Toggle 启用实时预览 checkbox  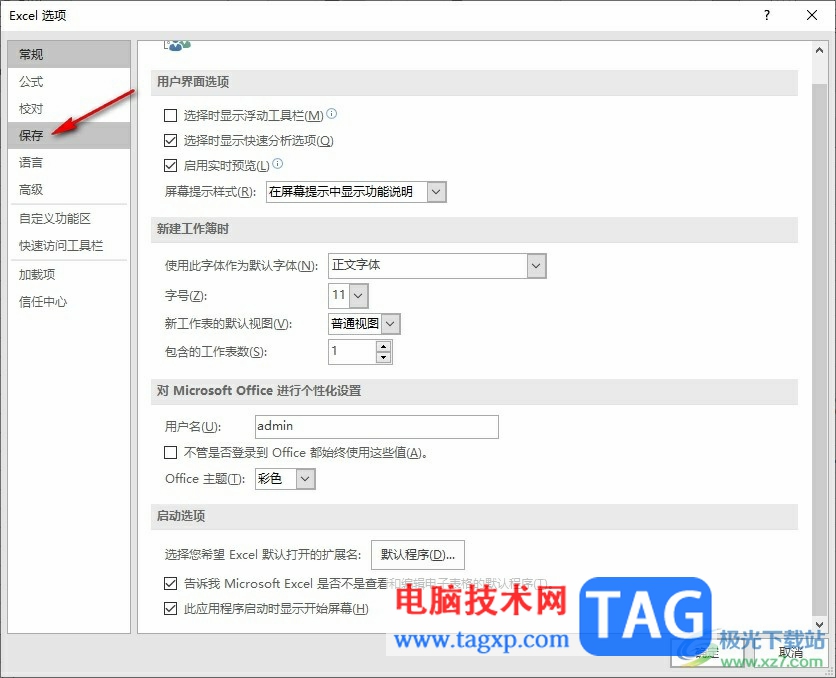(171, 165)
